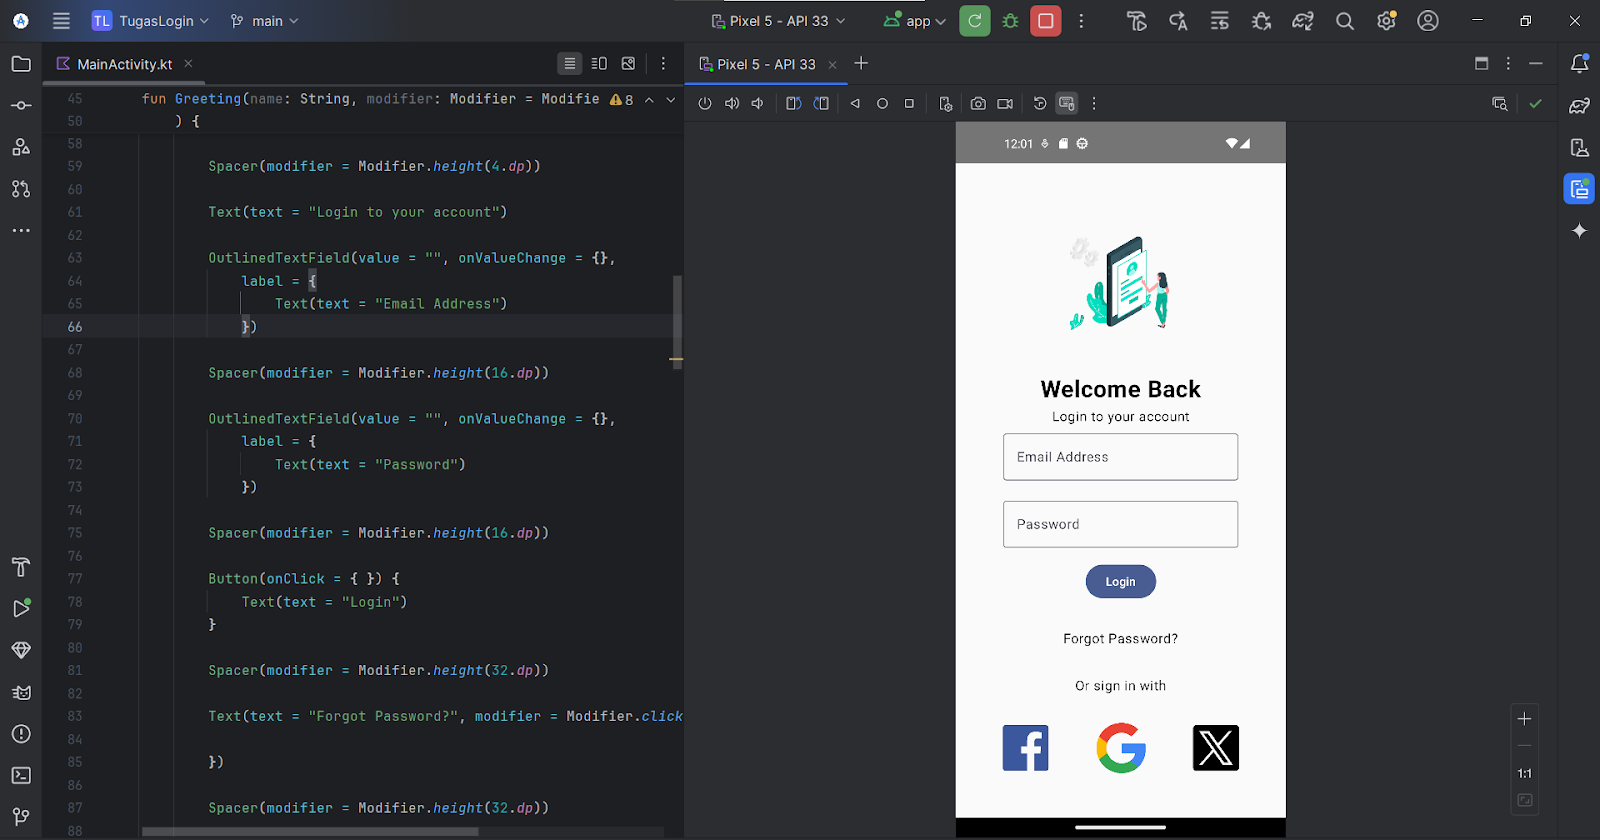This screenshot has height=840, width=1600.
Task: Tap the Login button in emulator
Action: click(x=1120, y=582)
